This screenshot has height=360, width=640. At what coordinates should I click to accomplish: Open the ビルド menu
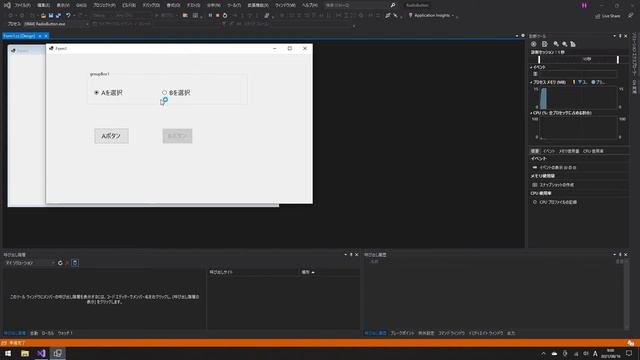point(129,5)
